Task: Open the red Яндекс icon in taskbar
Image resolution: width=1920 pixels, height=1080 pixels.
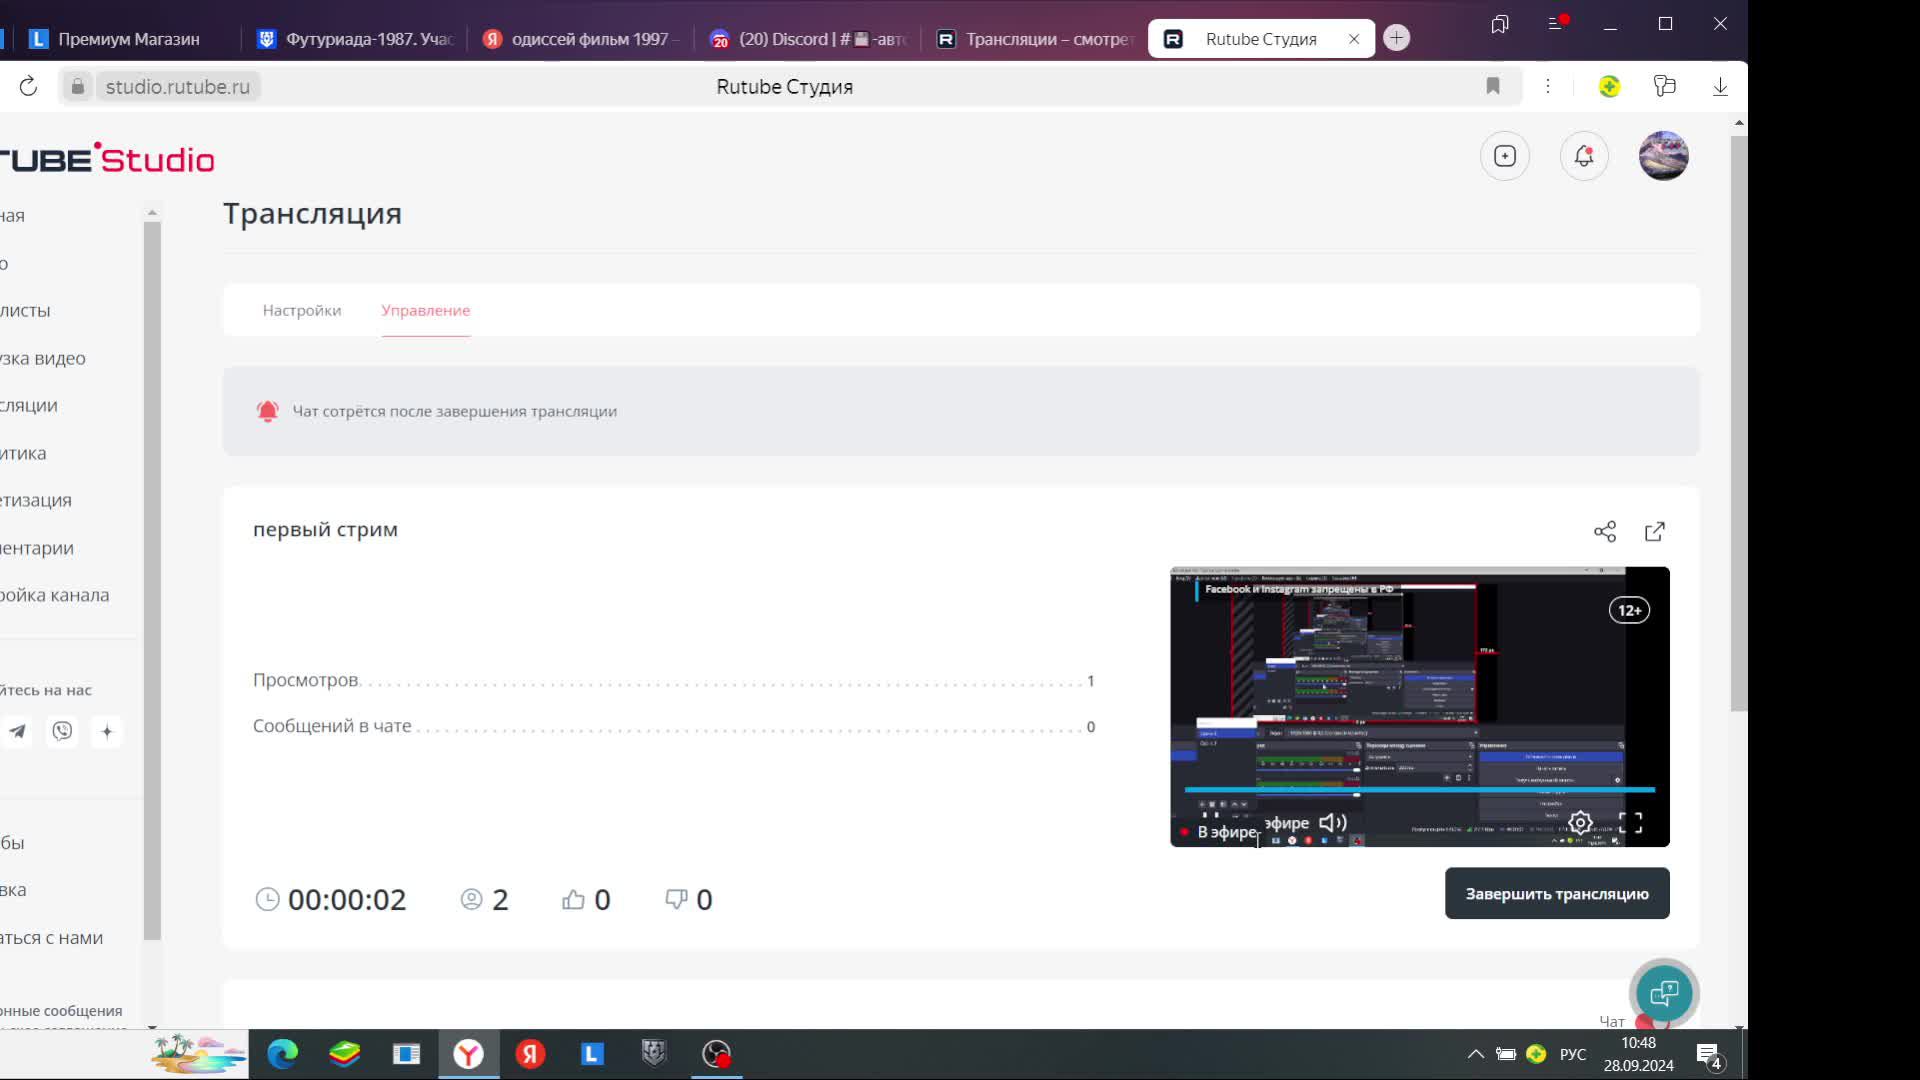Action: (x=530, y=1054)
